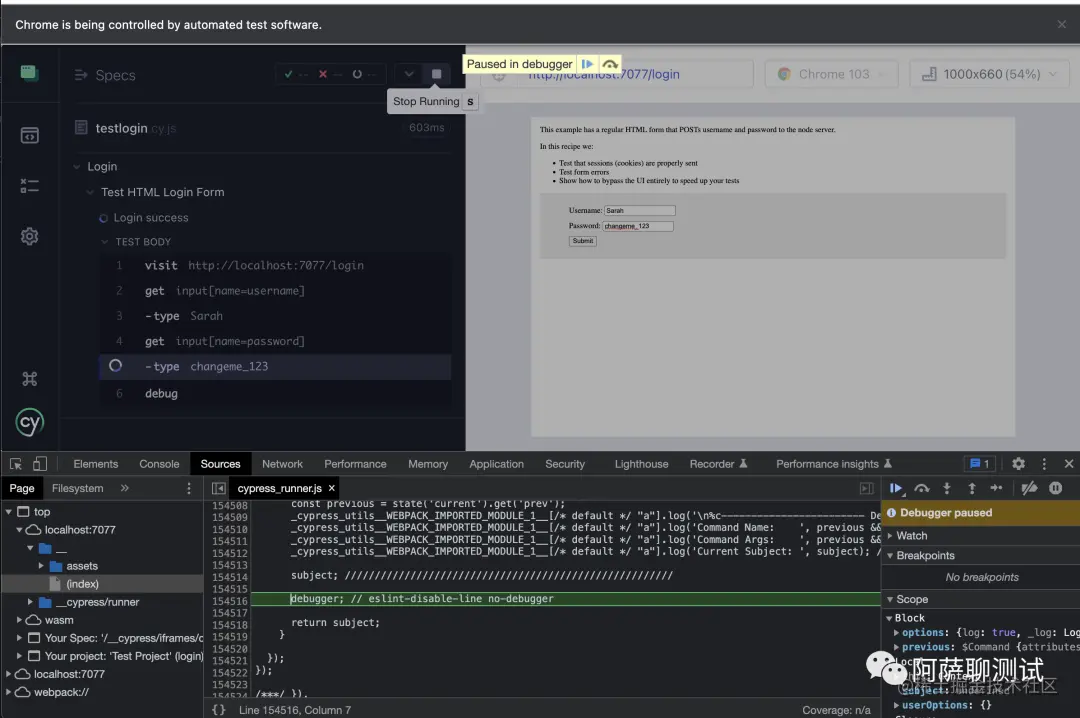Viewport: 1080px width, 718px height.
Task: Stop the running Cypress test
Action: [436, 74]
